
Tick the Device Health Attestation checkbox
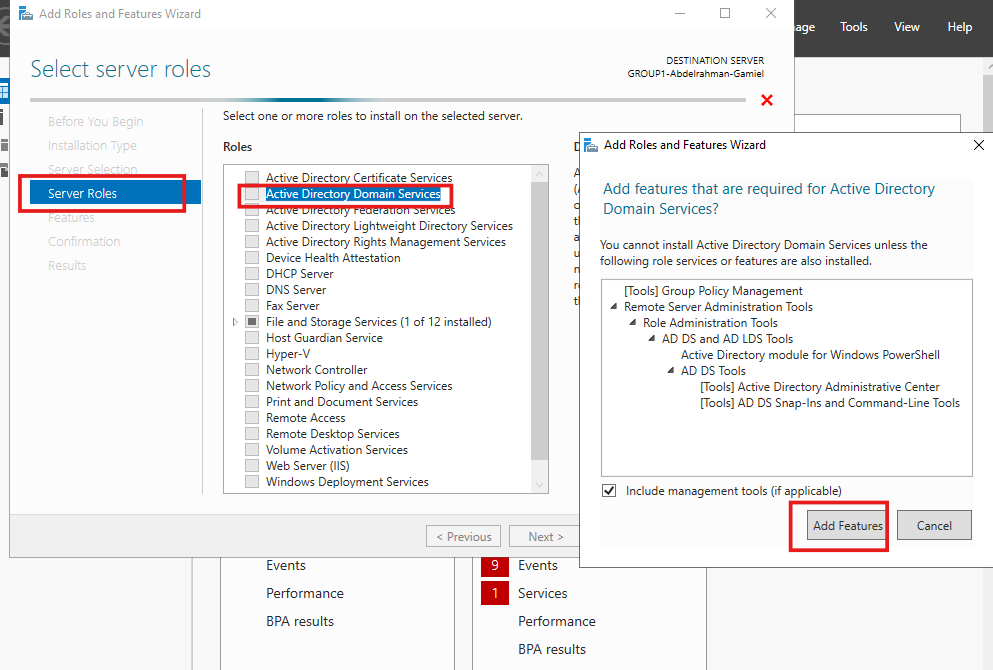(252, 258)
